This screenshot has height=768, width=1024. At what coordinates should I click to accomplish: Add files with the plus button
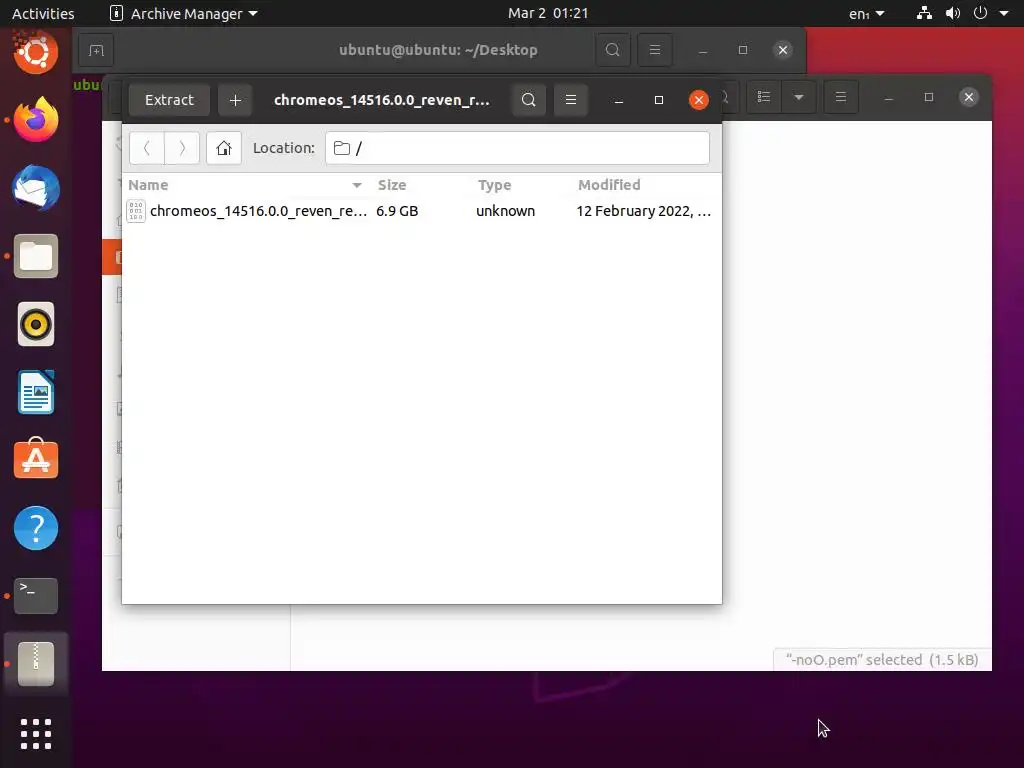[x=235, y=100]
